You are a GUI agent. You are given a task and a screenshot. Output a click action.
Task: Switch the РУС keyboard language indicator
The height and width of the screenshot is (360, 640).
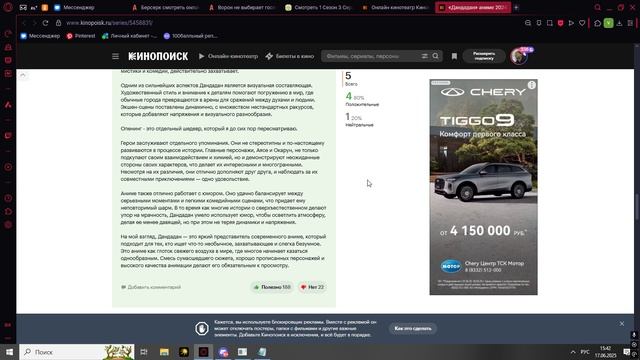(x=585, y=352)
